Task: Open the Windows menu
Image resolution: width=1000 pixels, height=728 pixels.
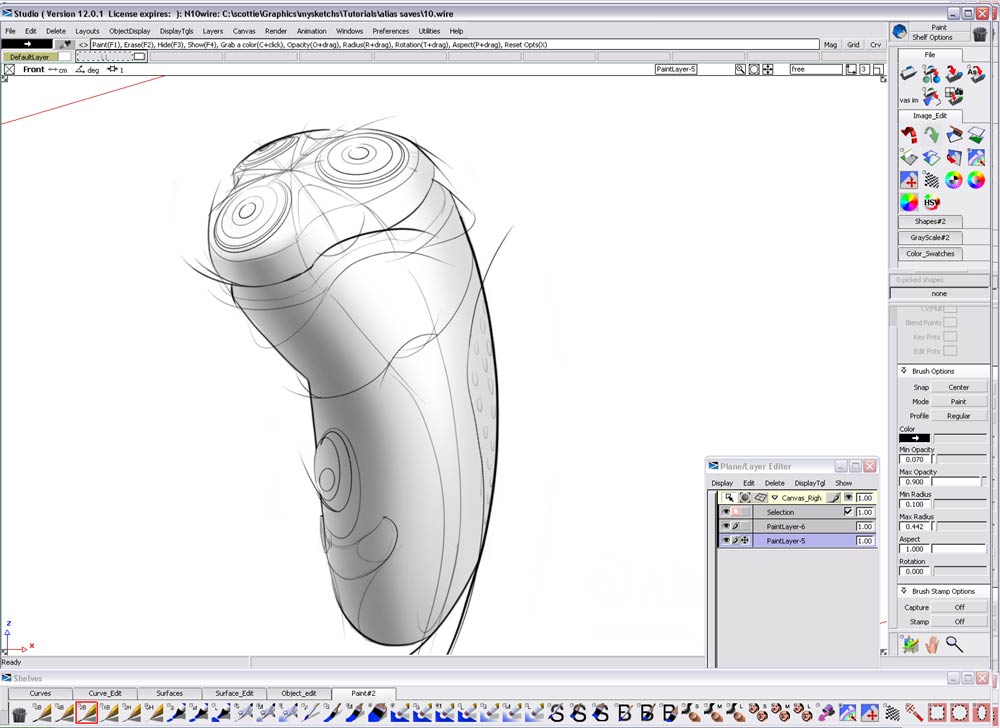Action: click(x=349, y=31)
